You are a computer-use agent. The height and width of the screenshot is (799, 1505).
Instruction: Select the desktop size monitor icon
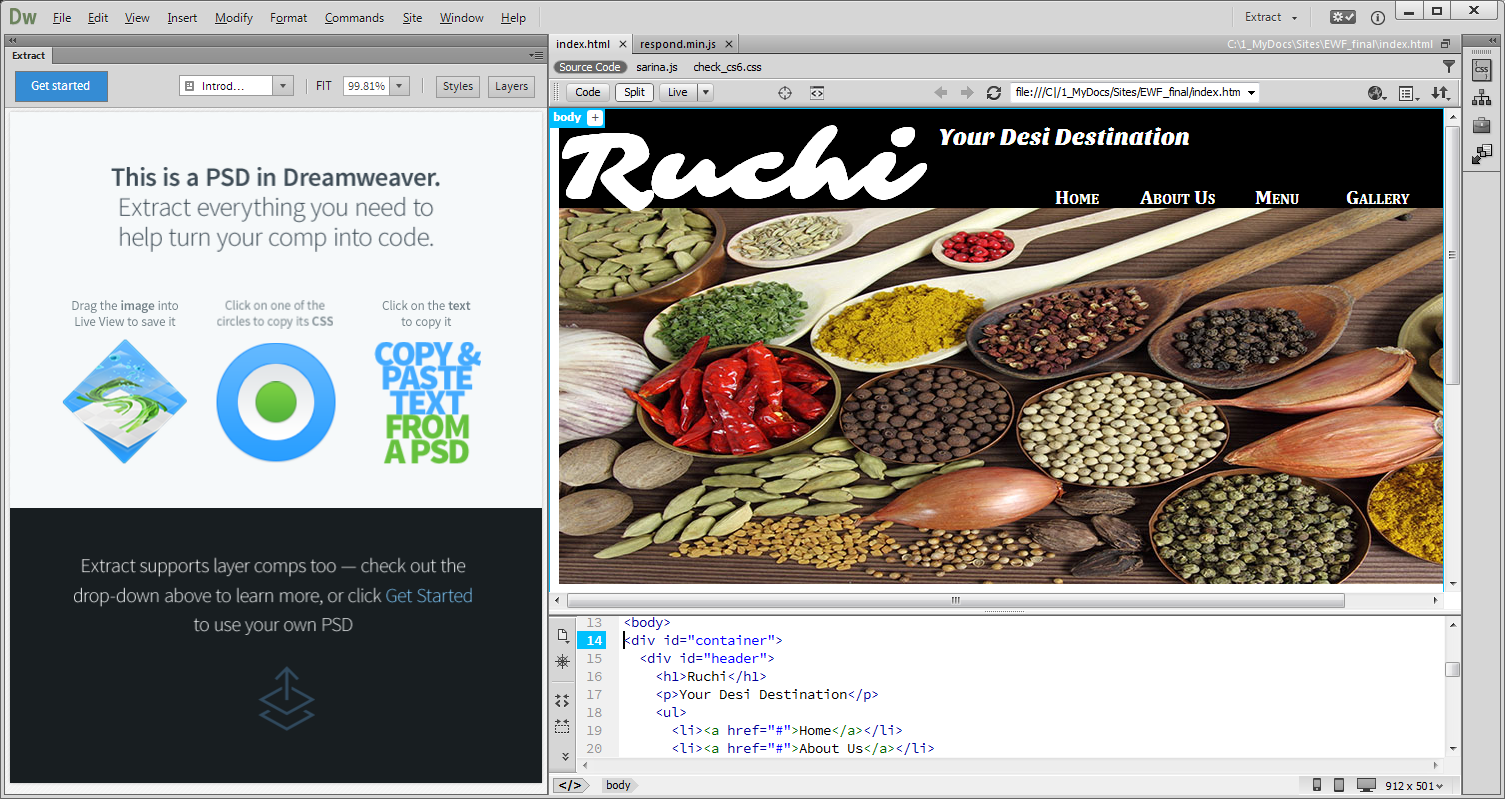[1367, 785]
